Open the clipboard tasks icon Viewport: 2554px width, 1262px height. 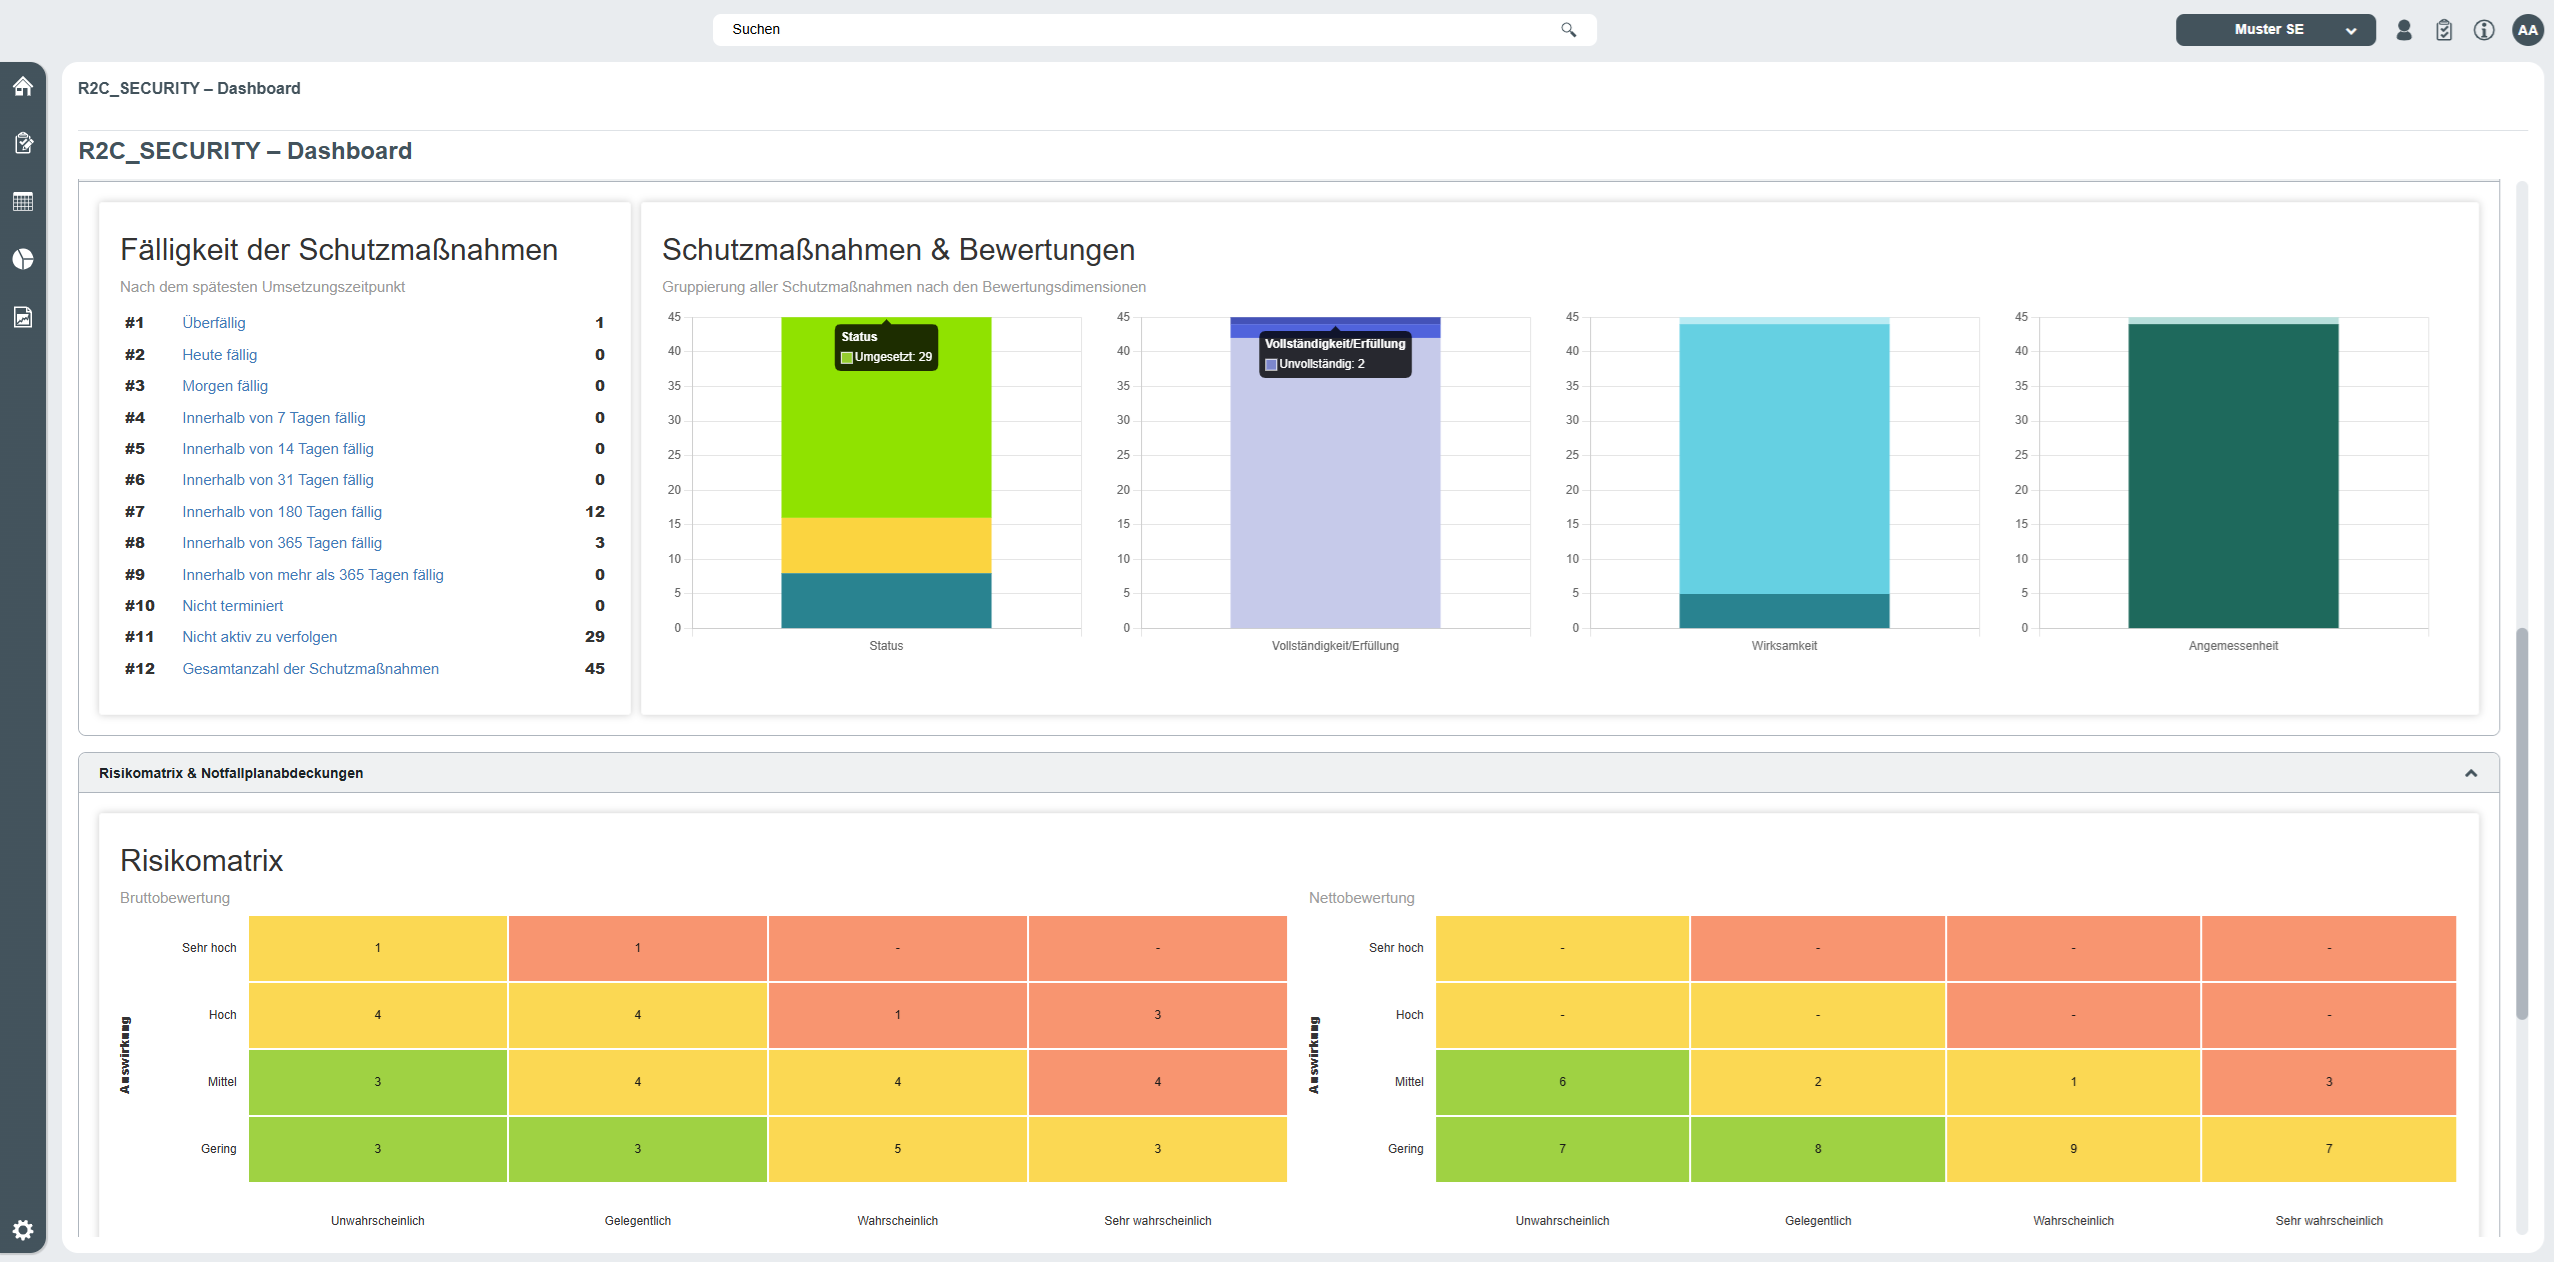tap(2444, 30)
